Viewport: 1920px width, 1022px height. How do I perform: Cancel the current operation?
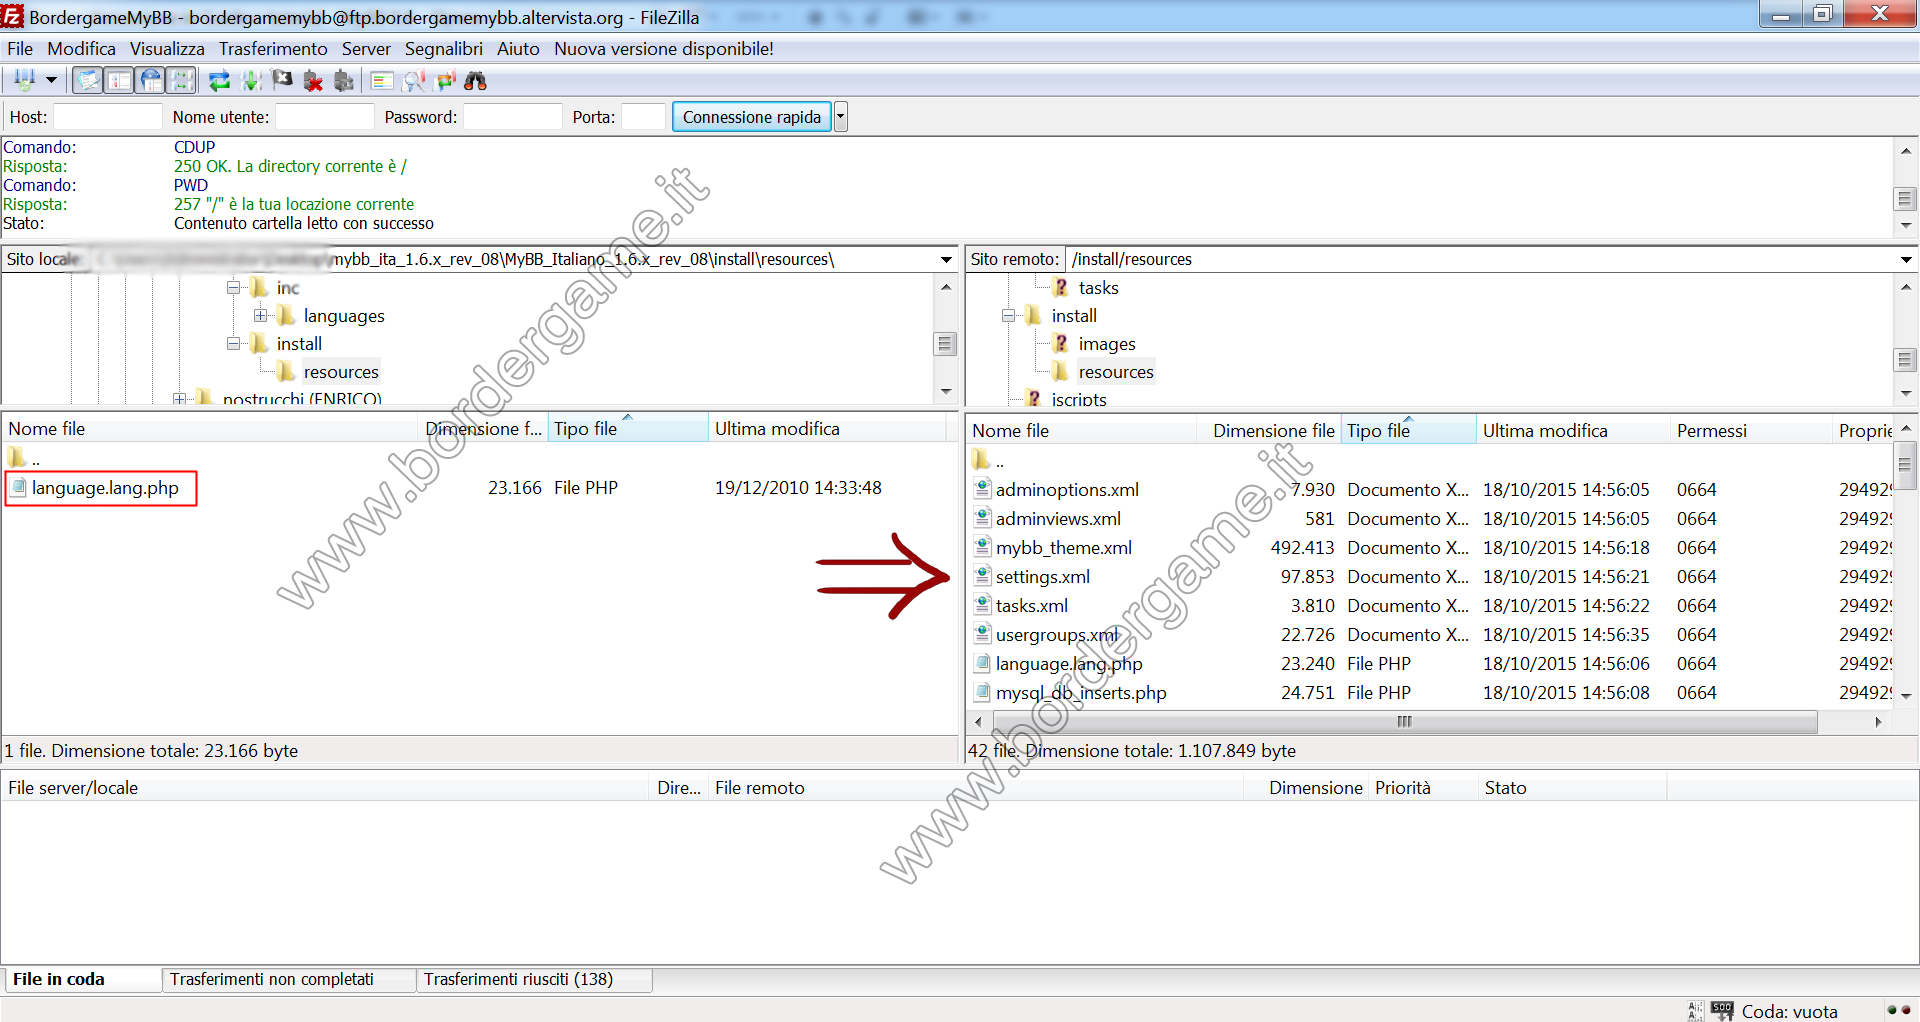click(282, 81)
